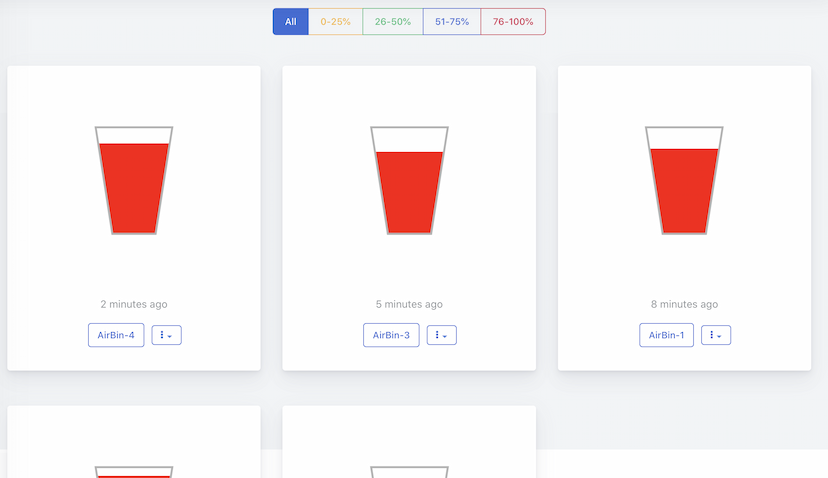Click the partially visible glass below AirBin-4
828x478 pixels.
(x=134, y=471)
